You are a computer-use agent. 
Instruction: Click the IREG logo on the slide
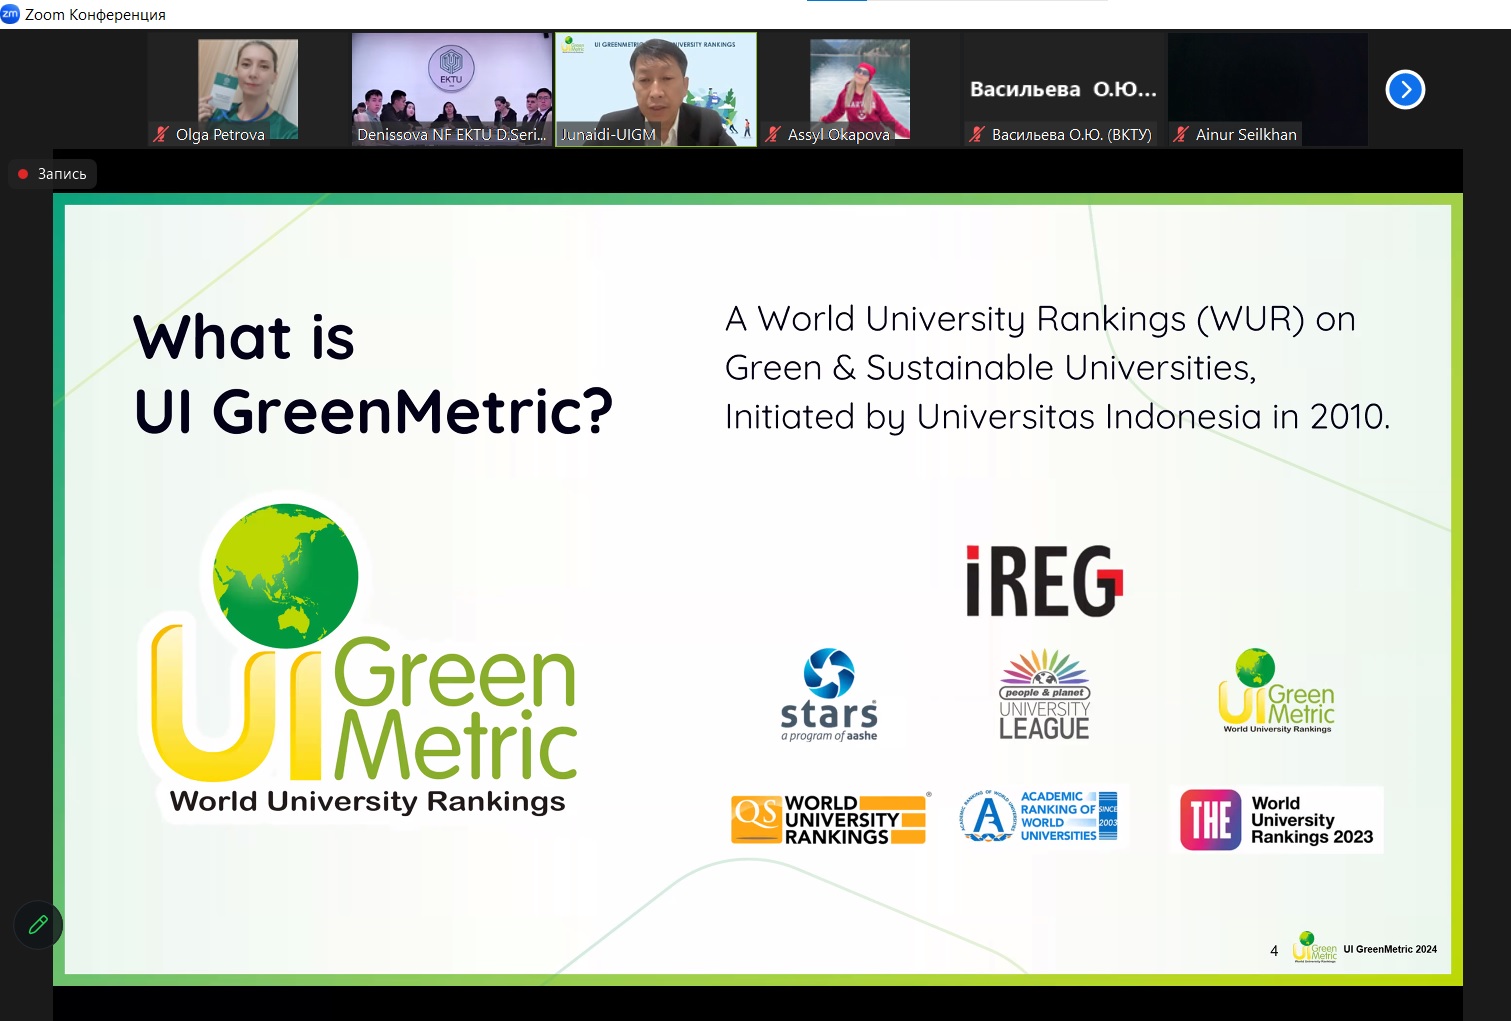coord(1044,580)
